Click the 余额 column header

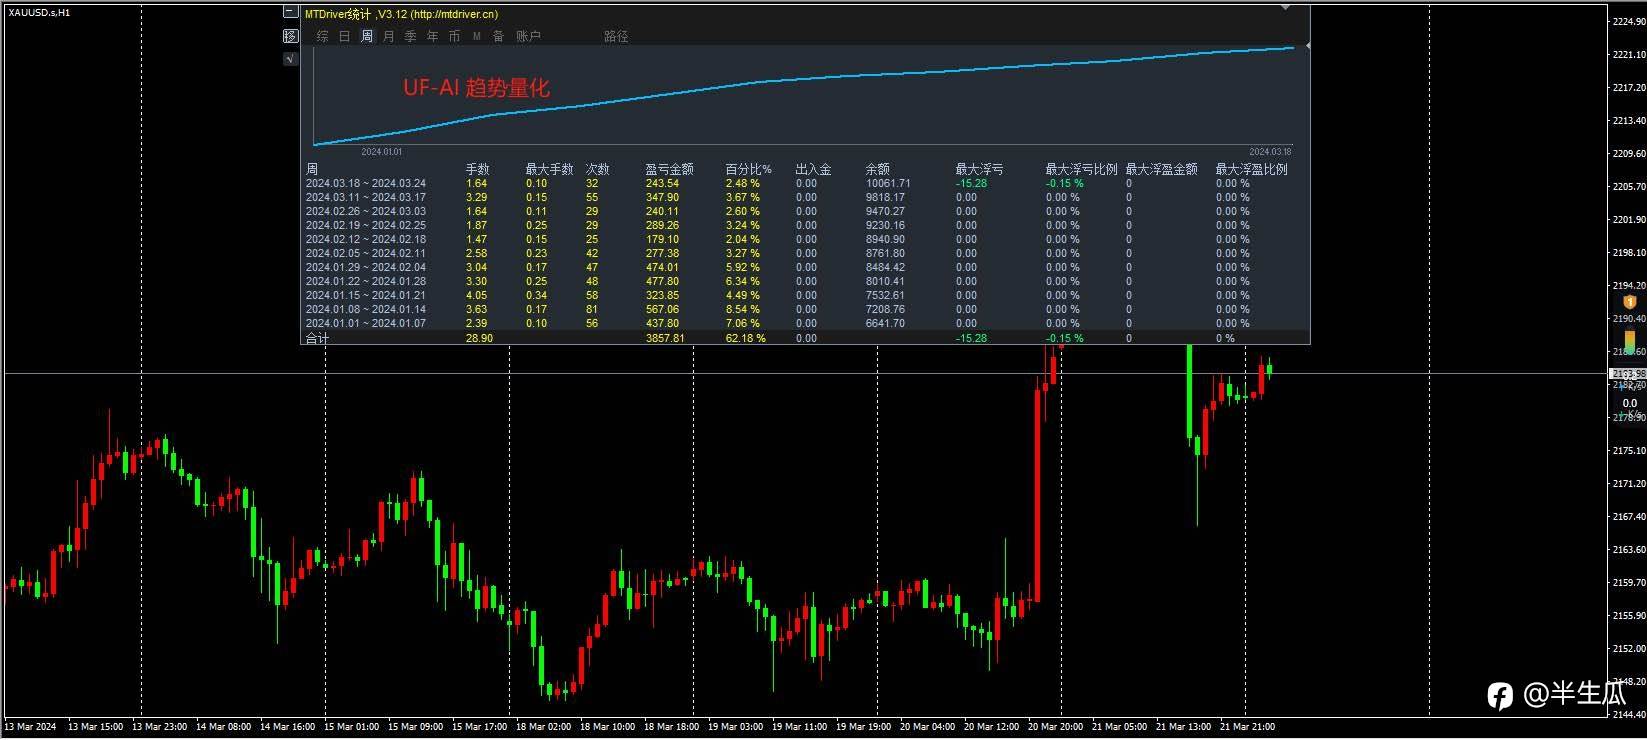(x=877, y=169)
